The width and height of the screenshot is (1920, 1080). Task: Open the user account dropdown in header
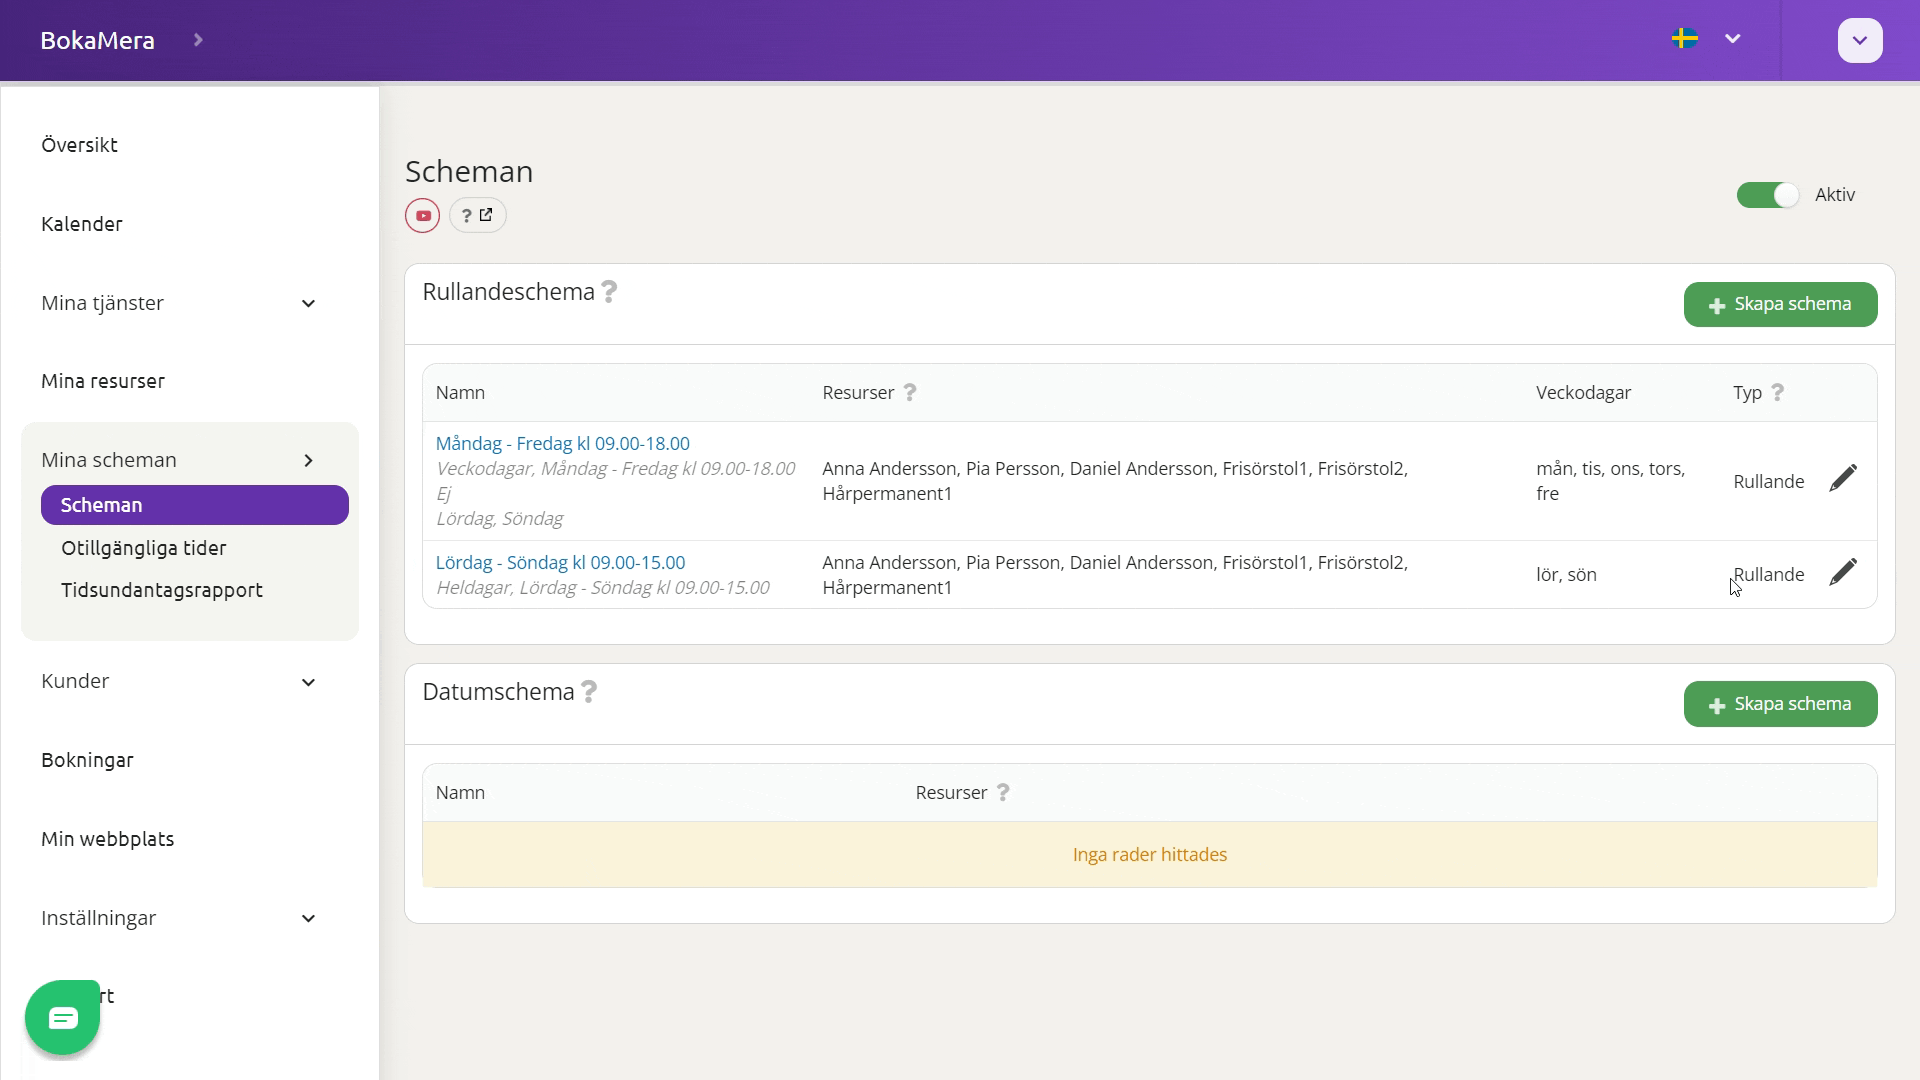tap(1860, 41)
